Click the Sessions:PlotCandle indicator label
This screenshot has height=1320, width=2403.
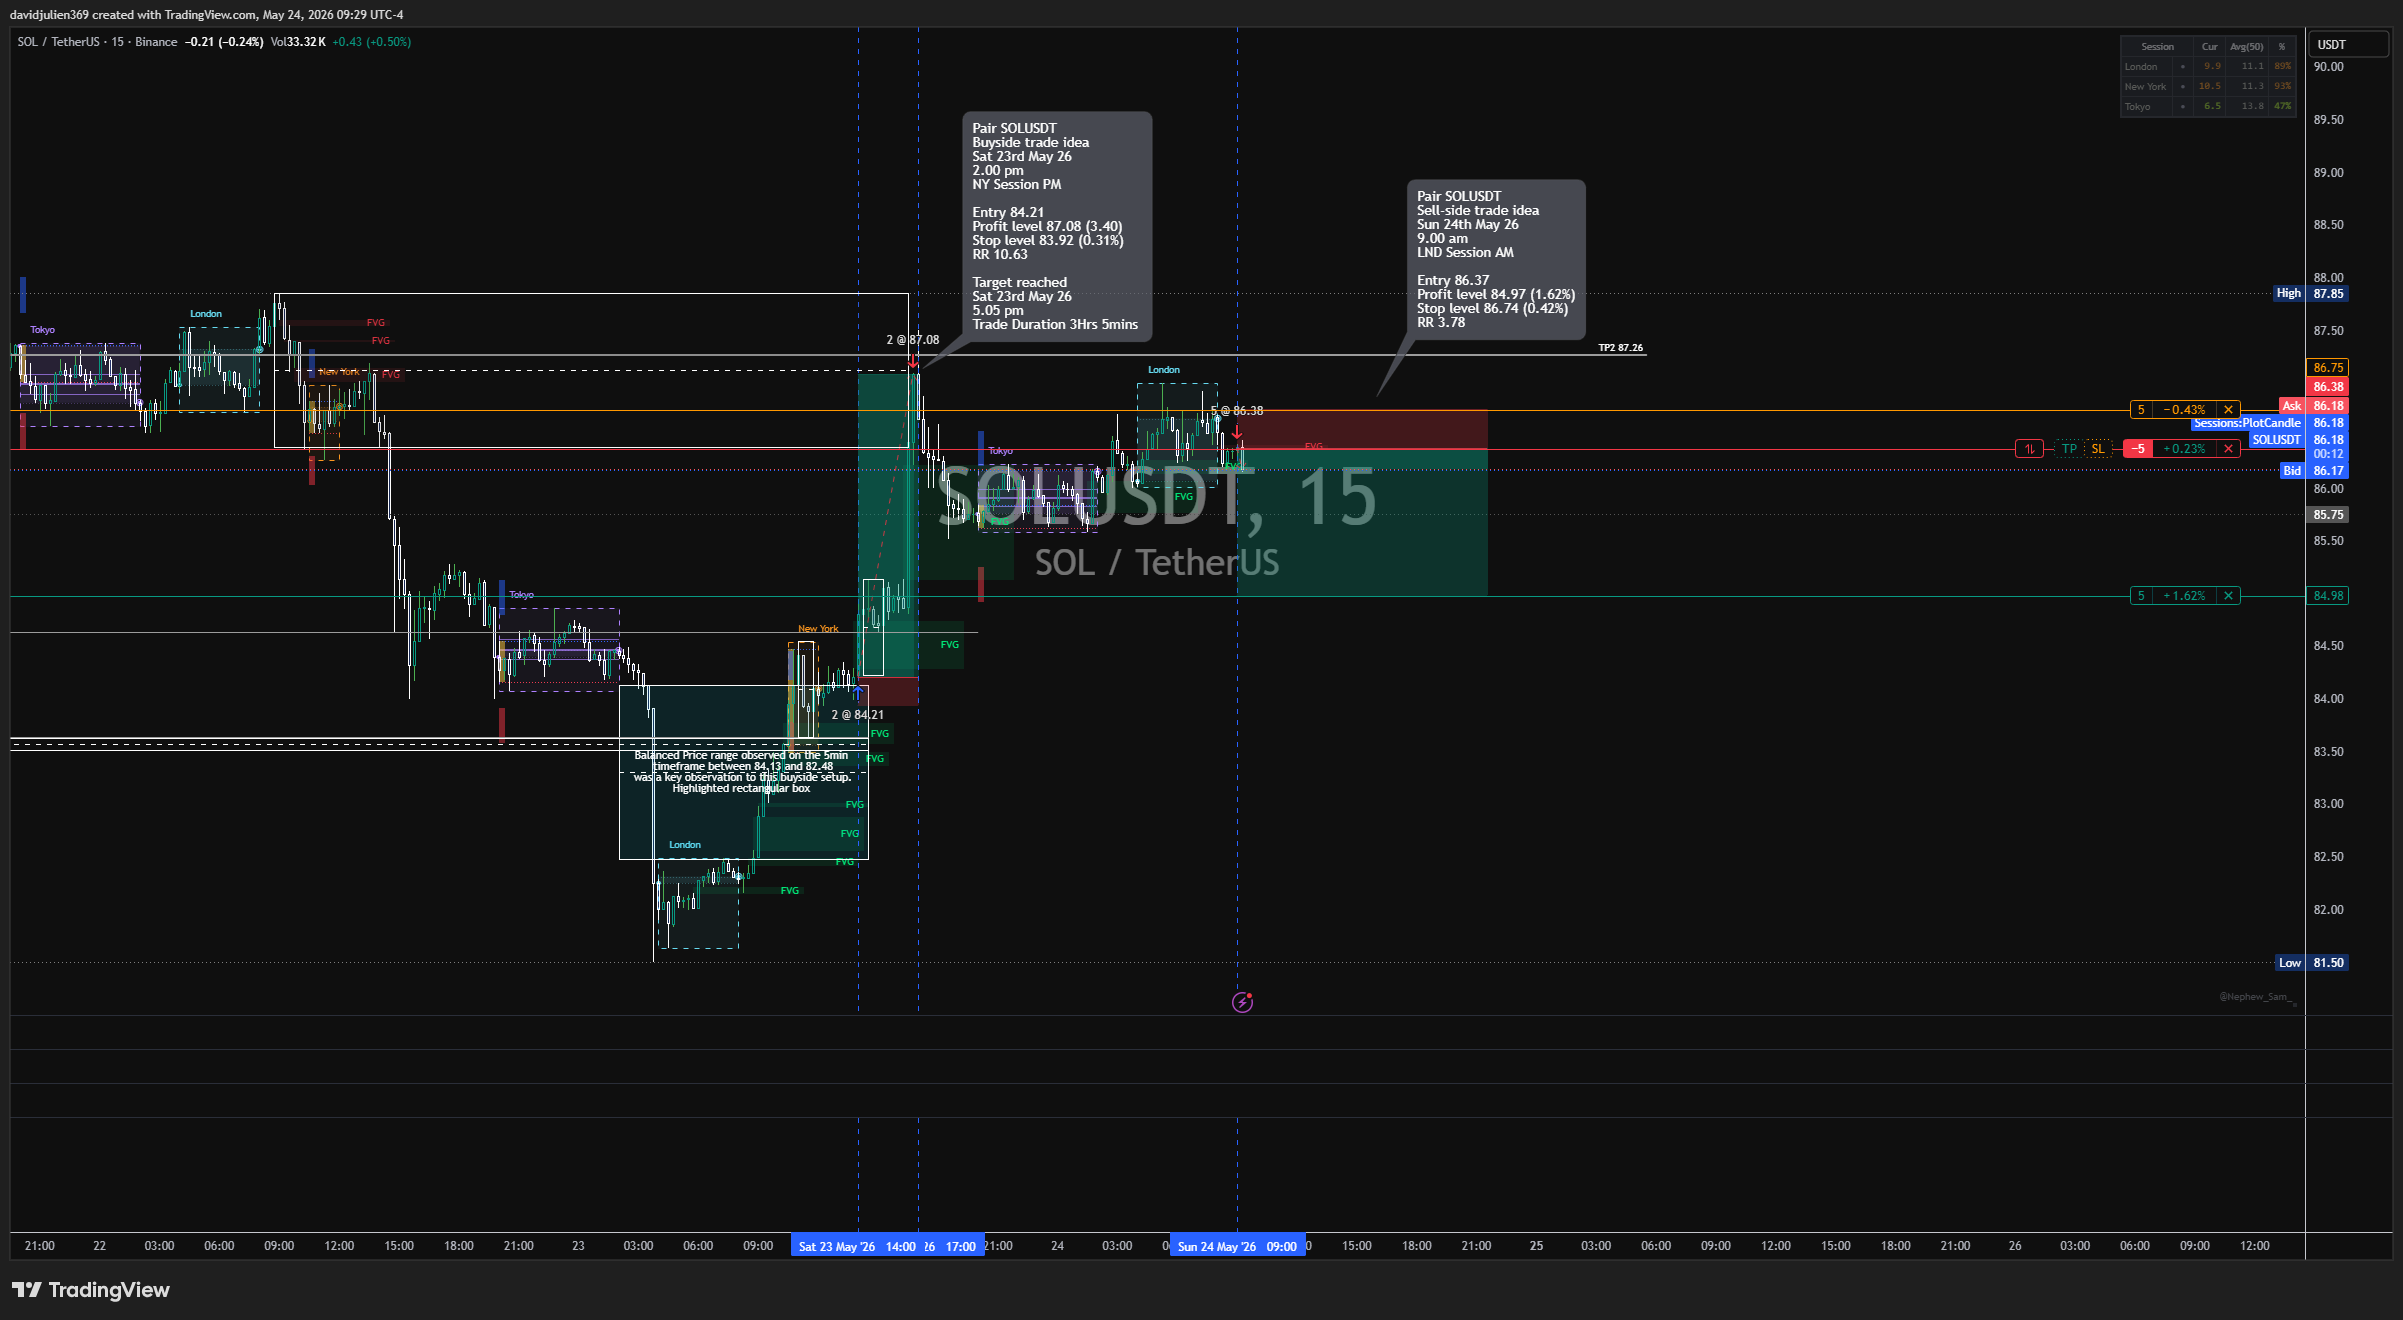[x=2247, y=423]
